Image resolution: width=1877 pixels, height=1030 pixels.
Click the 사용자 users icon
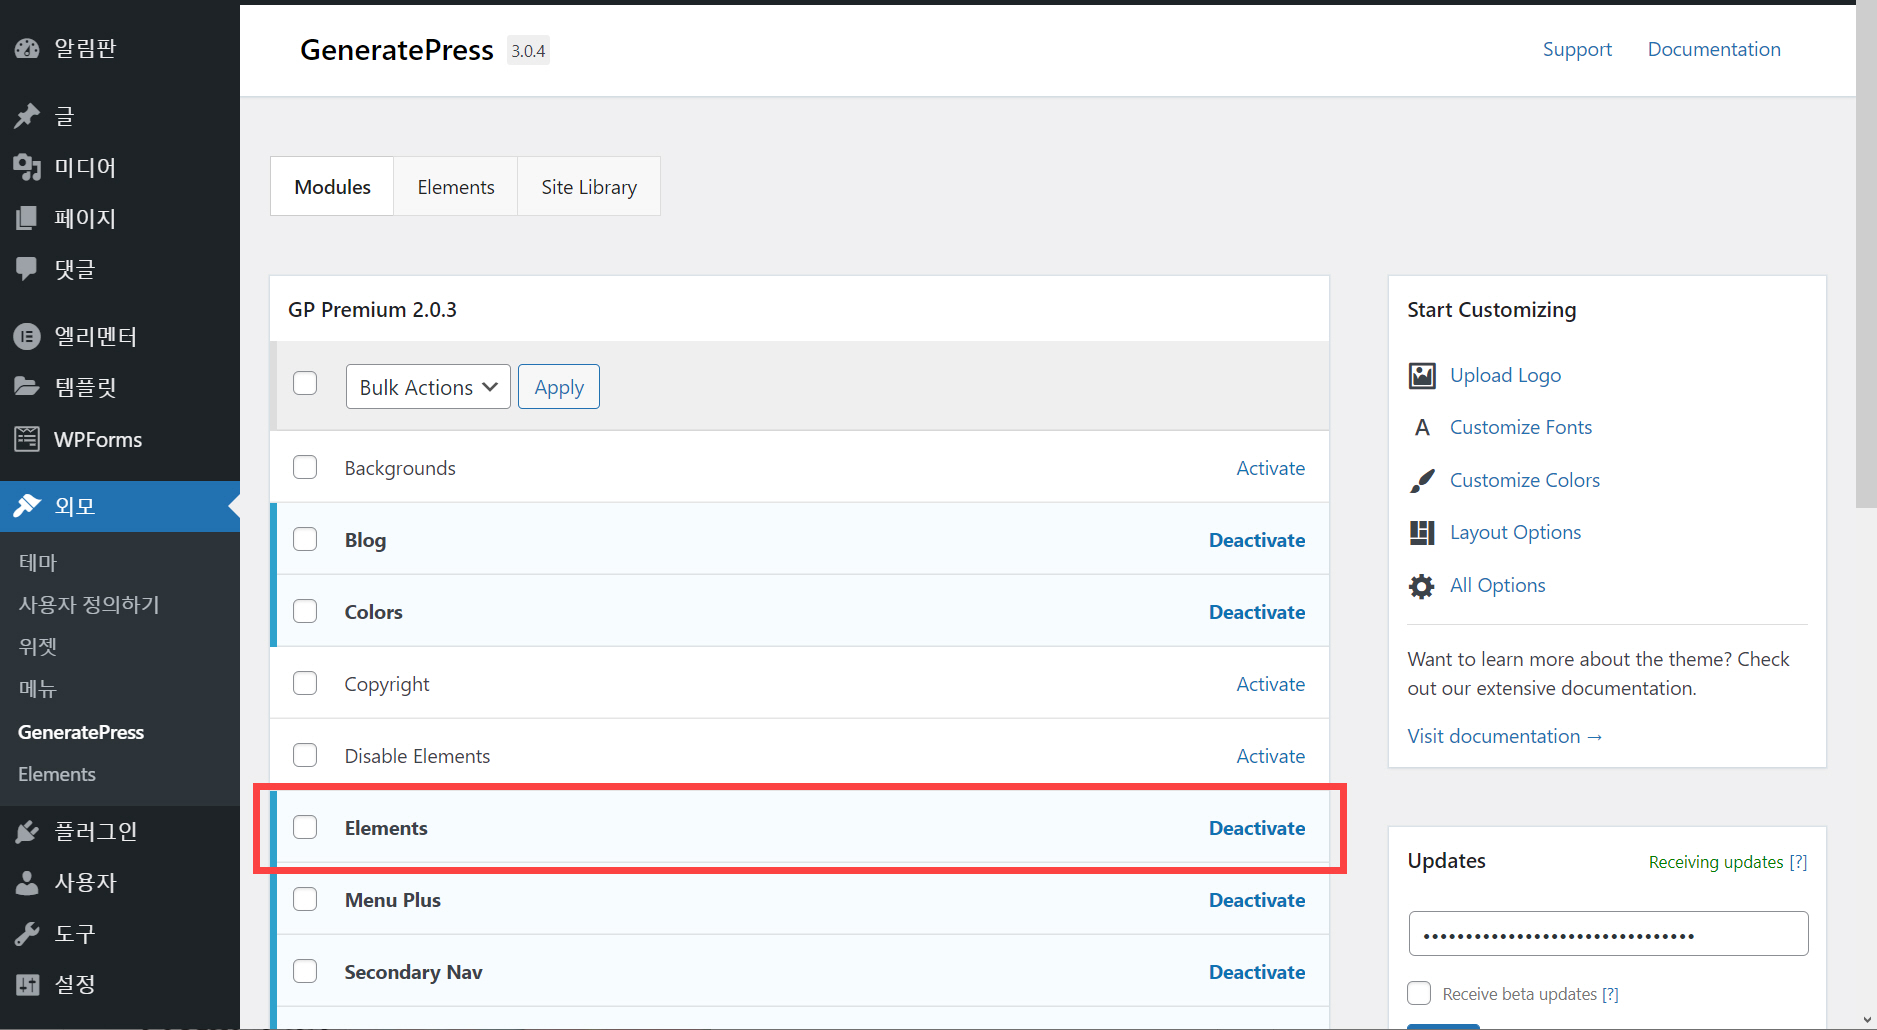pyautogui.click(x=27, y=882)
